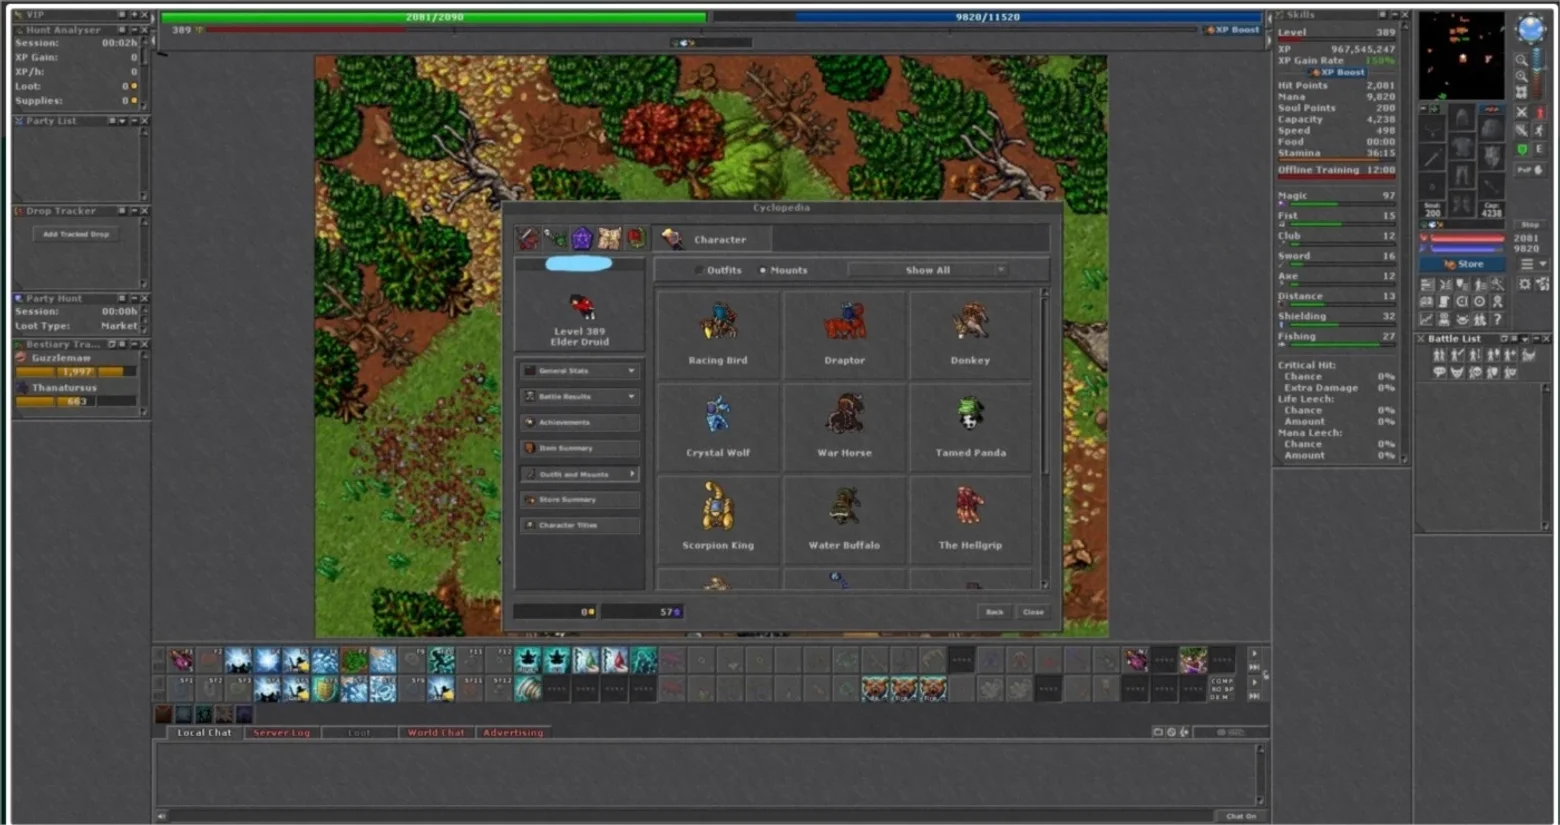1560x825 pixels.
Task: Open the Show All filter dropdown
Action: click(x=927, y=270)
